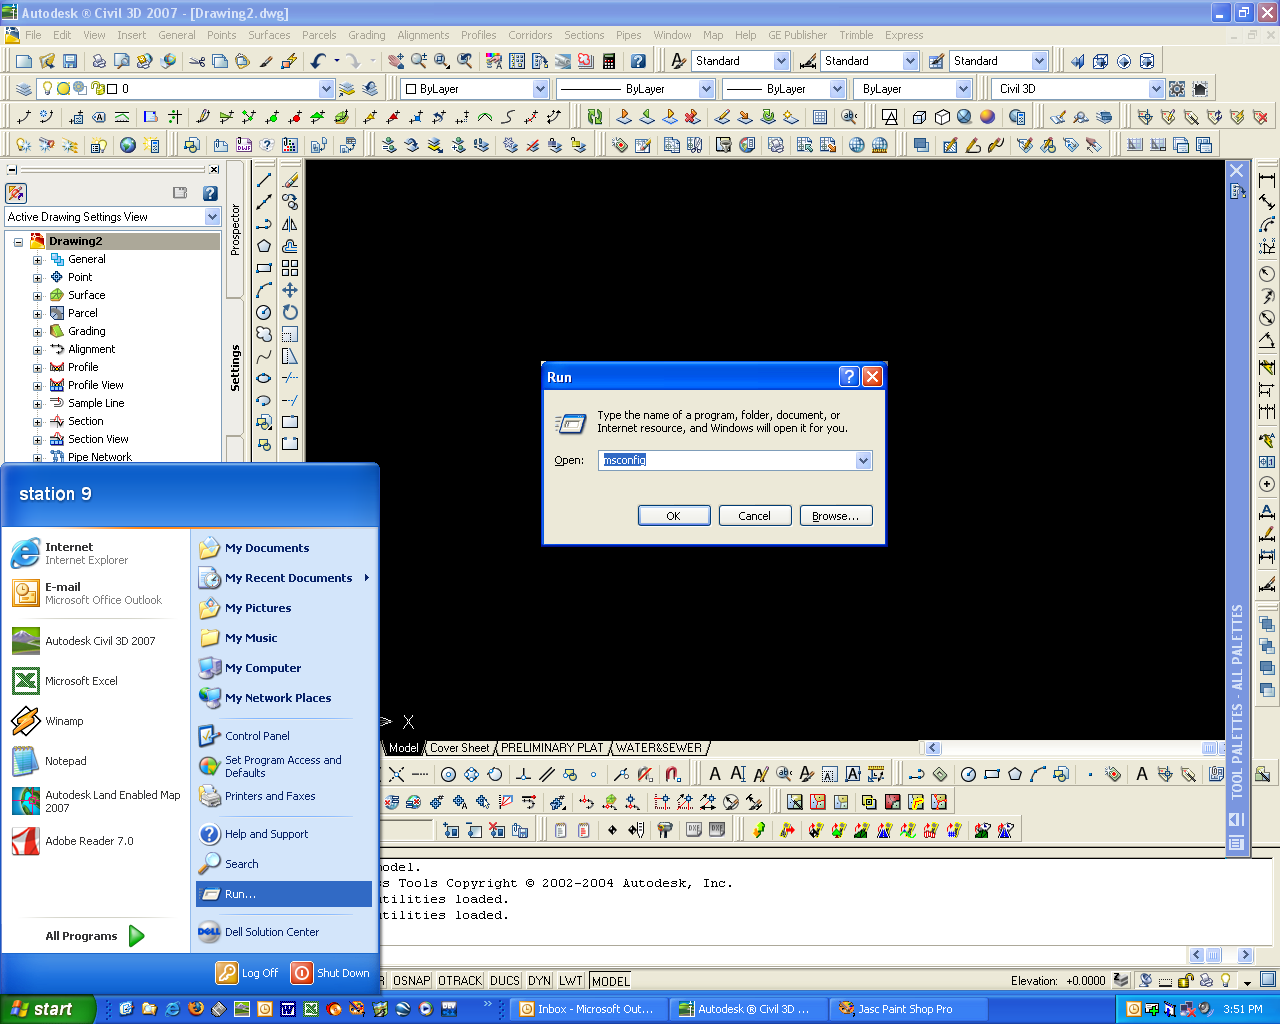1280x1024 pixels.
Task: Open My Computer in the Start menu
Action: [263, 668]
